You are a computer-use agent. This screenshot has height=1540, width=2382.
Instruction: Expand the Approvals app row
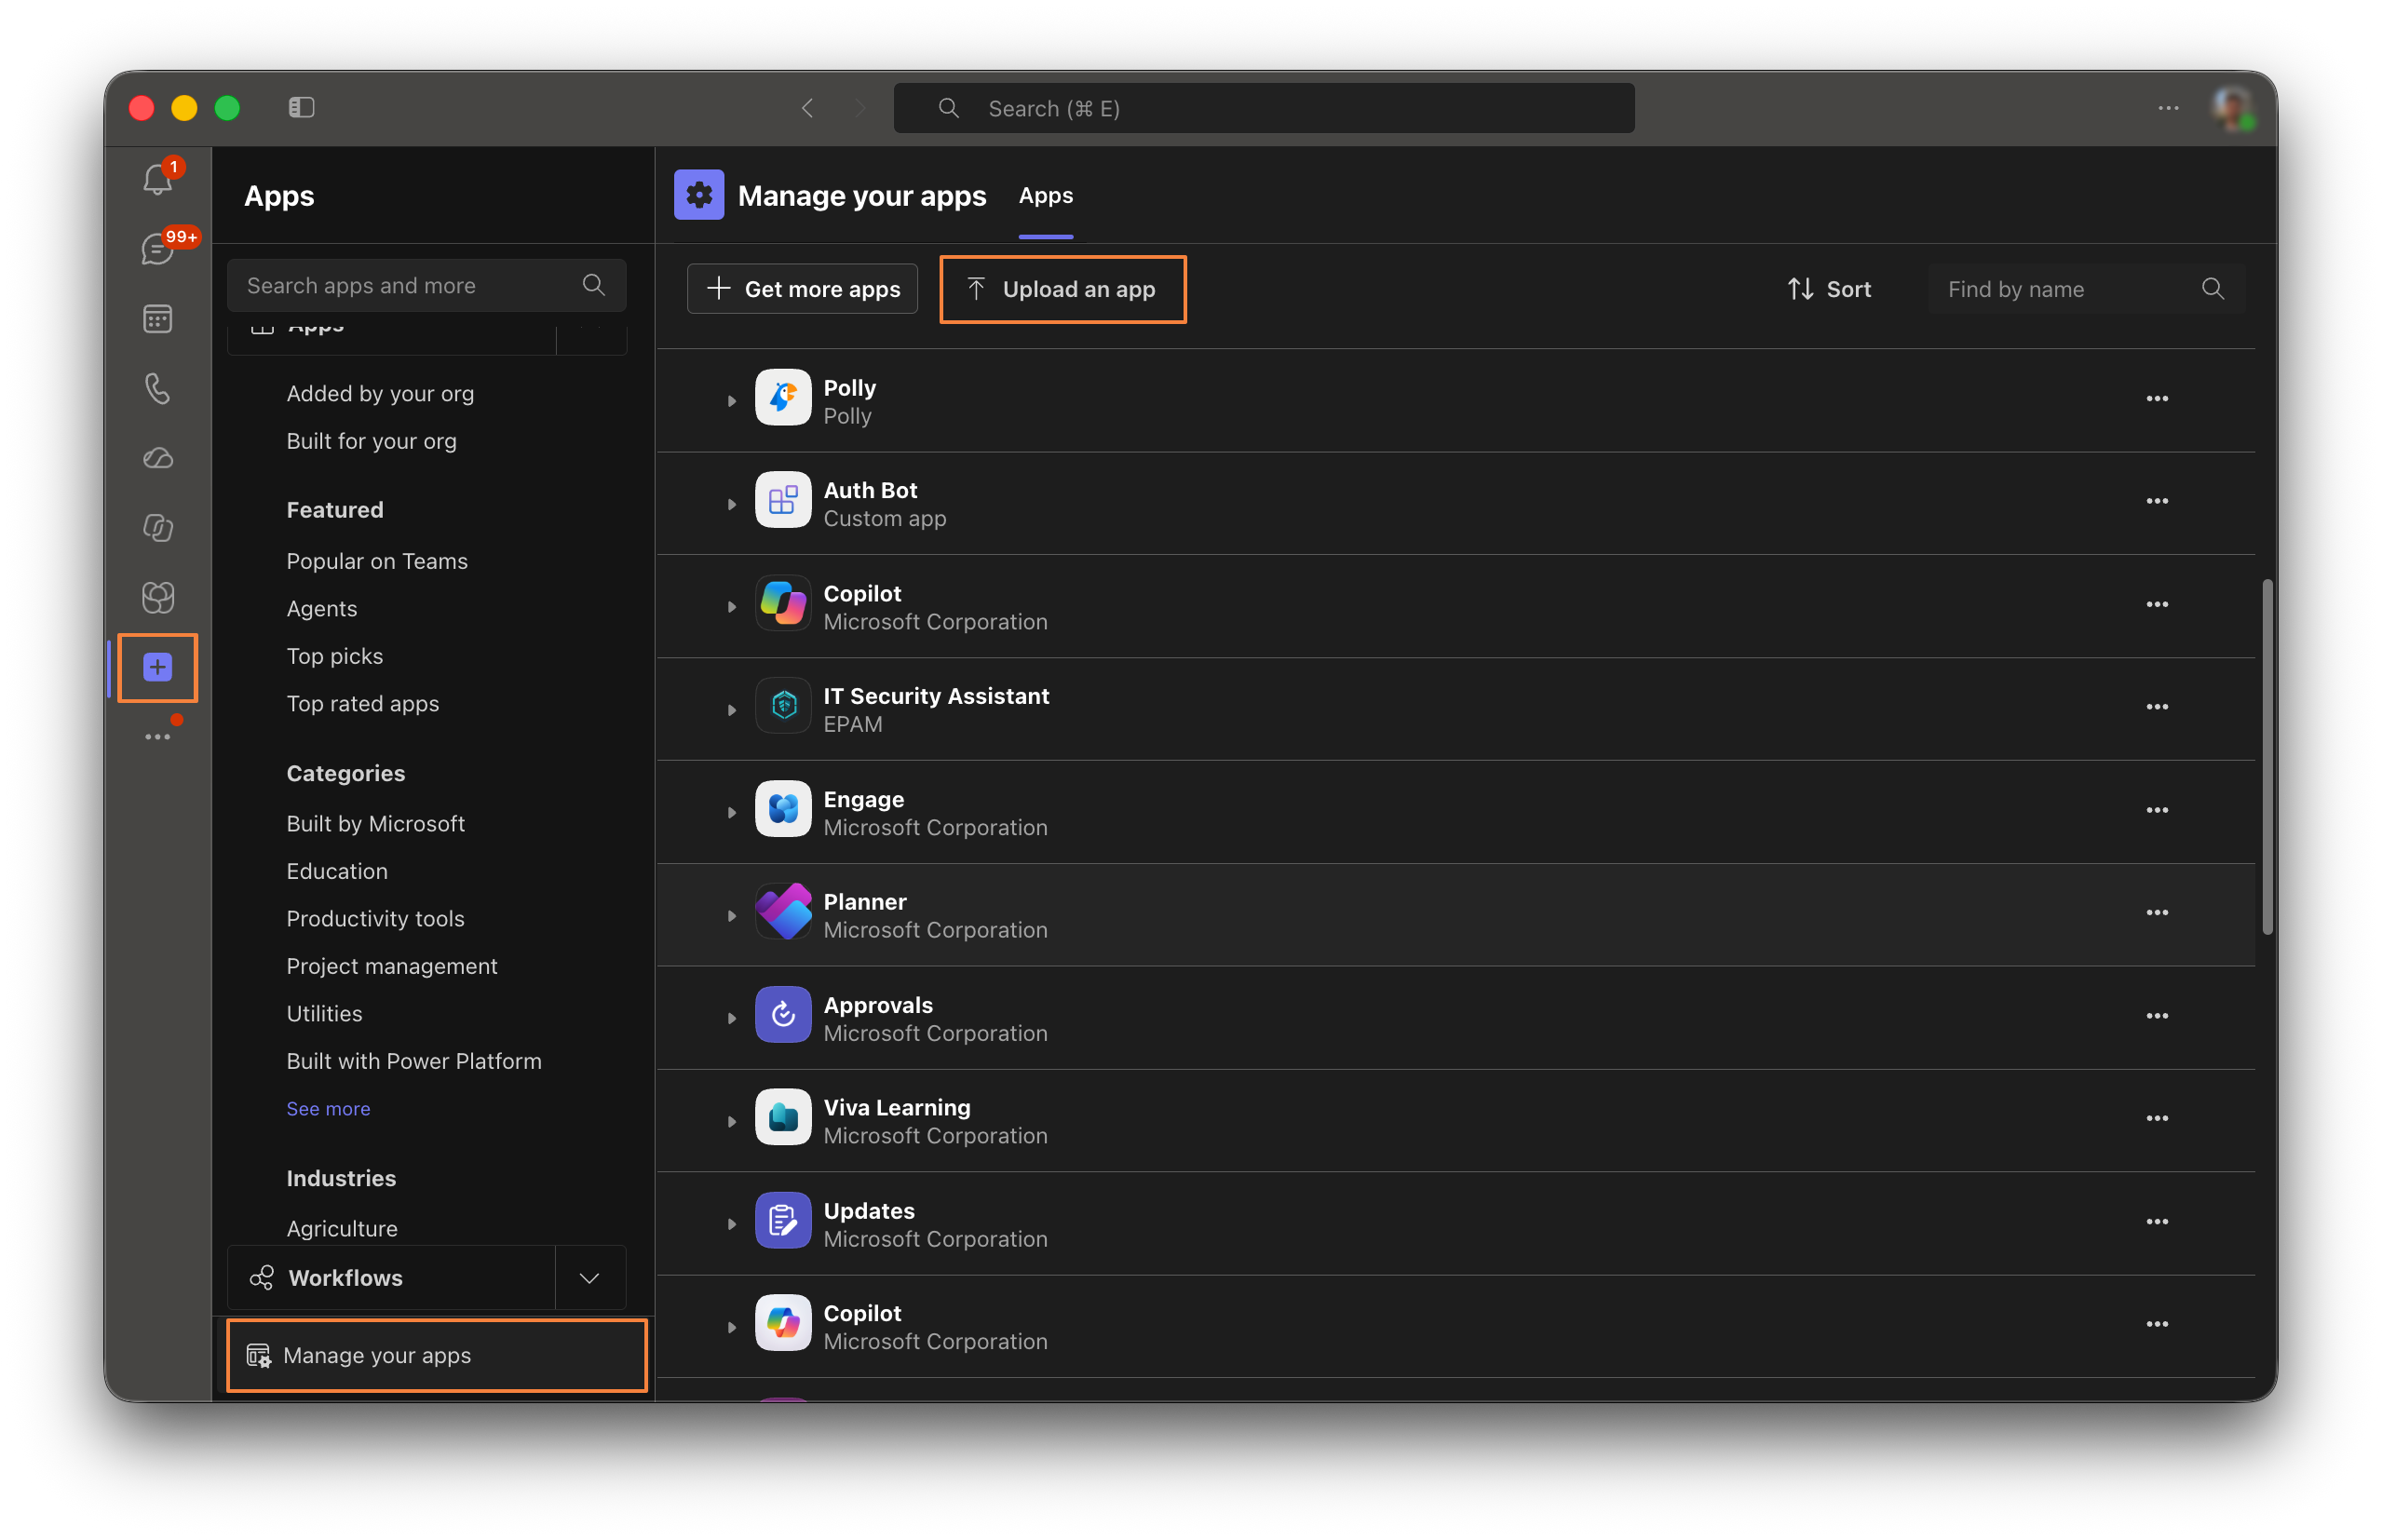point(731,1019)
